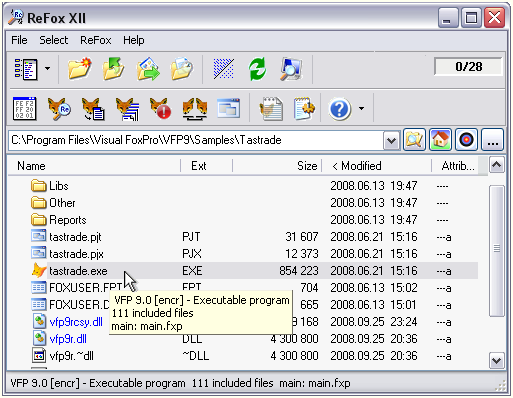513x398 pixels.
Task: Click the new folder icon with star
Action: click(x=80, y=69)
